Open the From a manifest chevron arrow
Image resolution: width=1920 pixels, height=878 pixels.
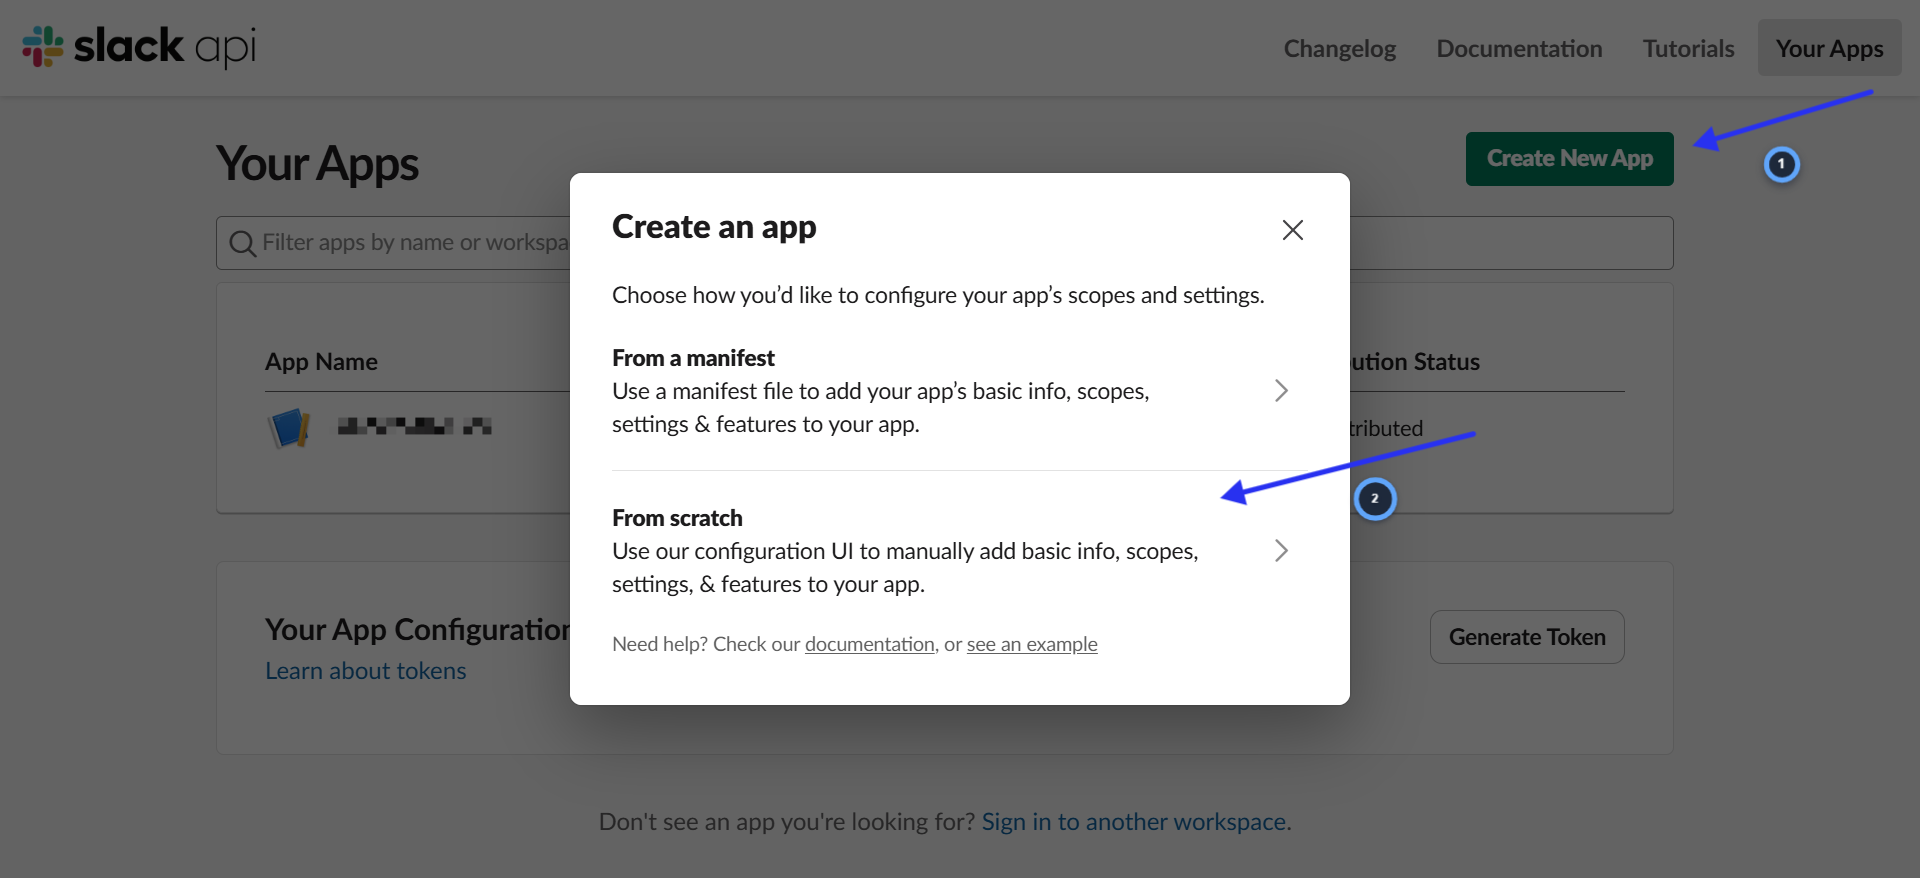(1281, 390)
